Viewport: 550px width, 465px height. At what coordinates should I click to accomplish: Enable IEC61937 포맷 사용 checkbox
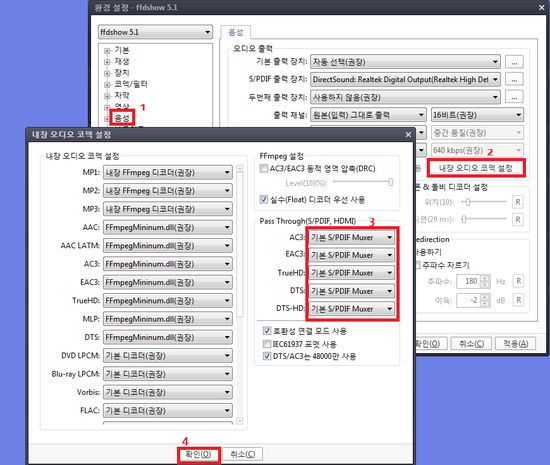[x=267, y=344]
